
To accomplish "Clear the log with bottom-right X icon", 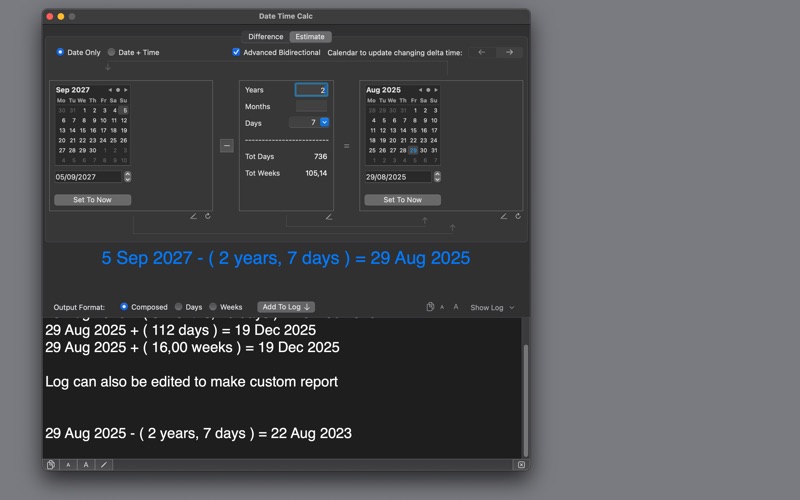I will click(521, 465).
